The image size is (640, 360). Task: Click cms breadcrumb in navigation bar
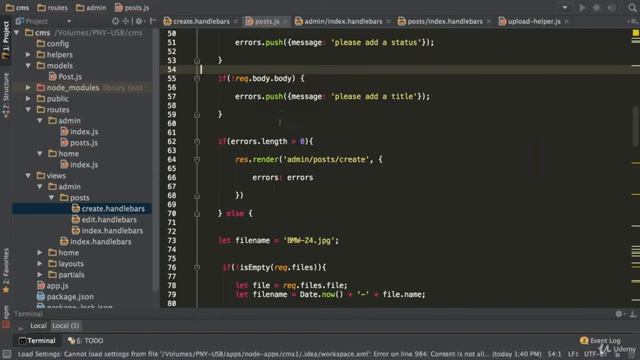pos(18,8)
